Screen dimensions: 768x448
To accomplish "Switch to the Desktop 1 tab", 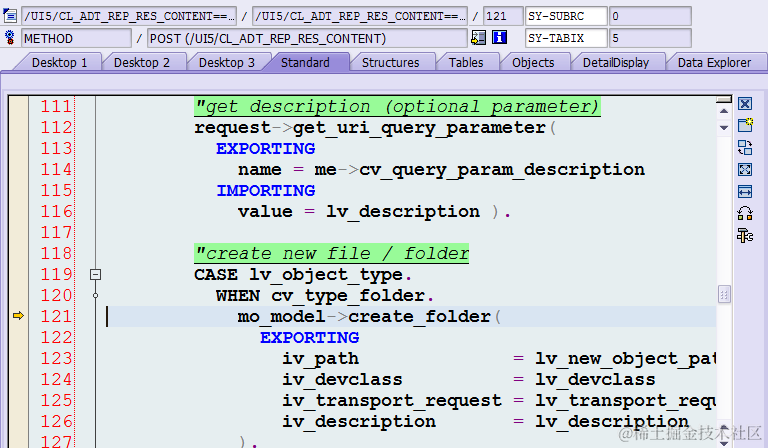I will coord(59,63).
